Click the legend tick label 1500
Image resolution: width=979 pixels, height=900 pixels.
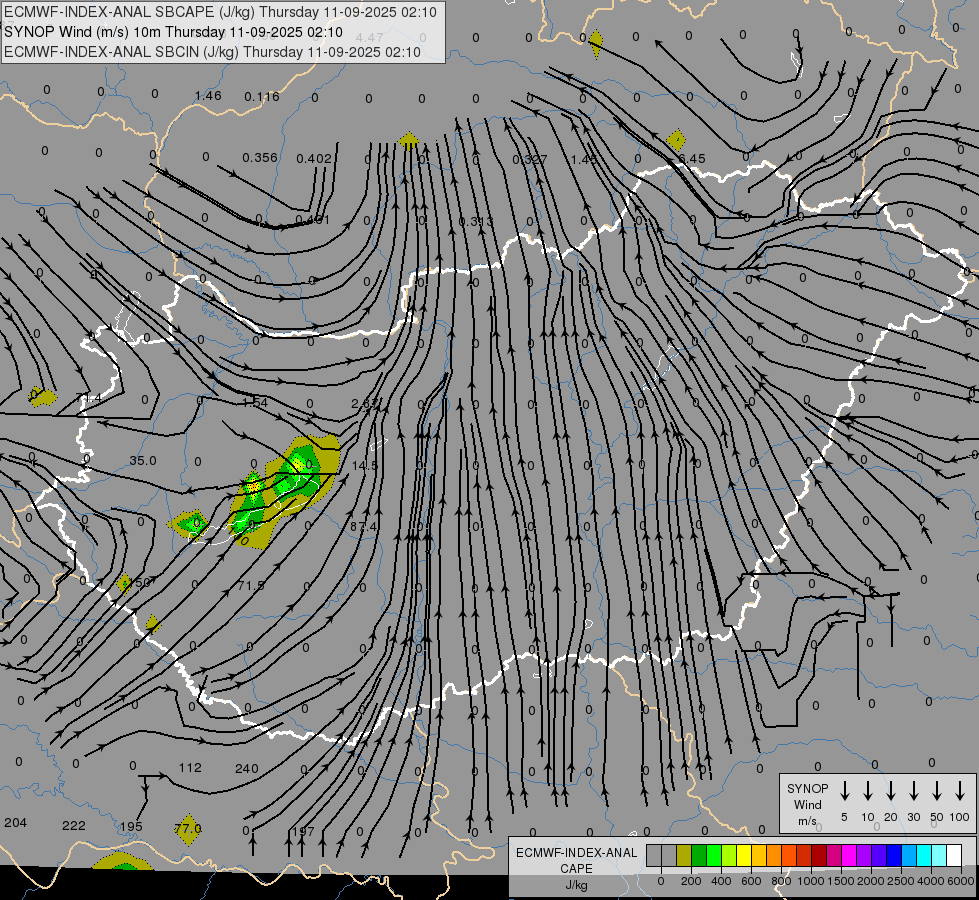[840, 881]
